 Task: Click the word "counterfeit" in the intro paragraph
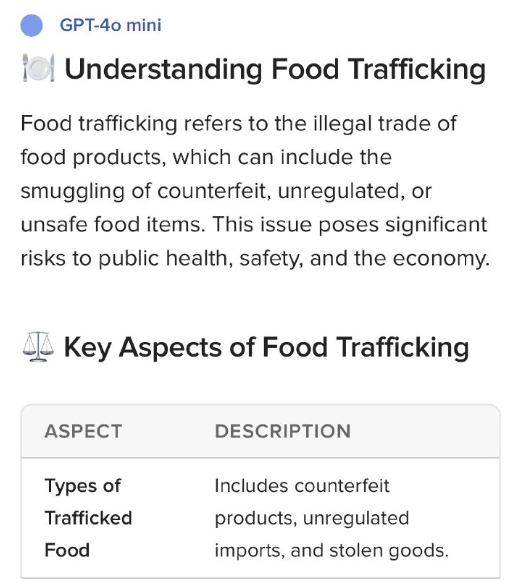coord(212,191)
